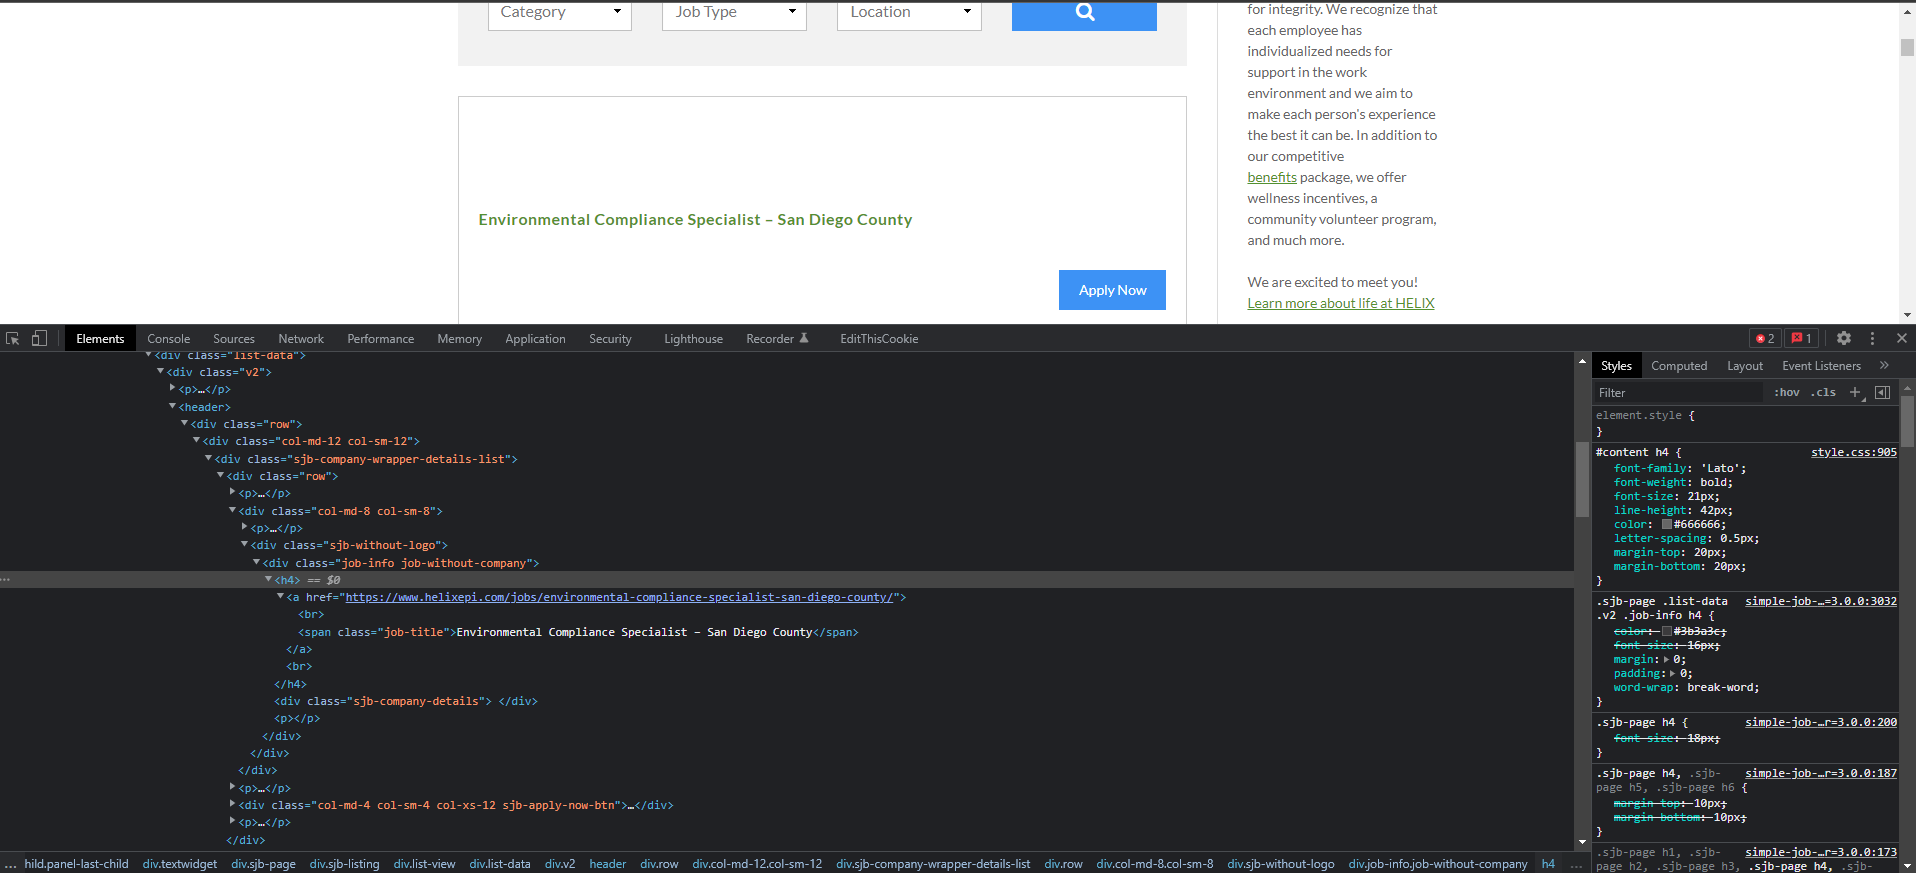Open style.css:905 source link
1916x873 pixels.
pyautogui.click(x=1853, y=452)
